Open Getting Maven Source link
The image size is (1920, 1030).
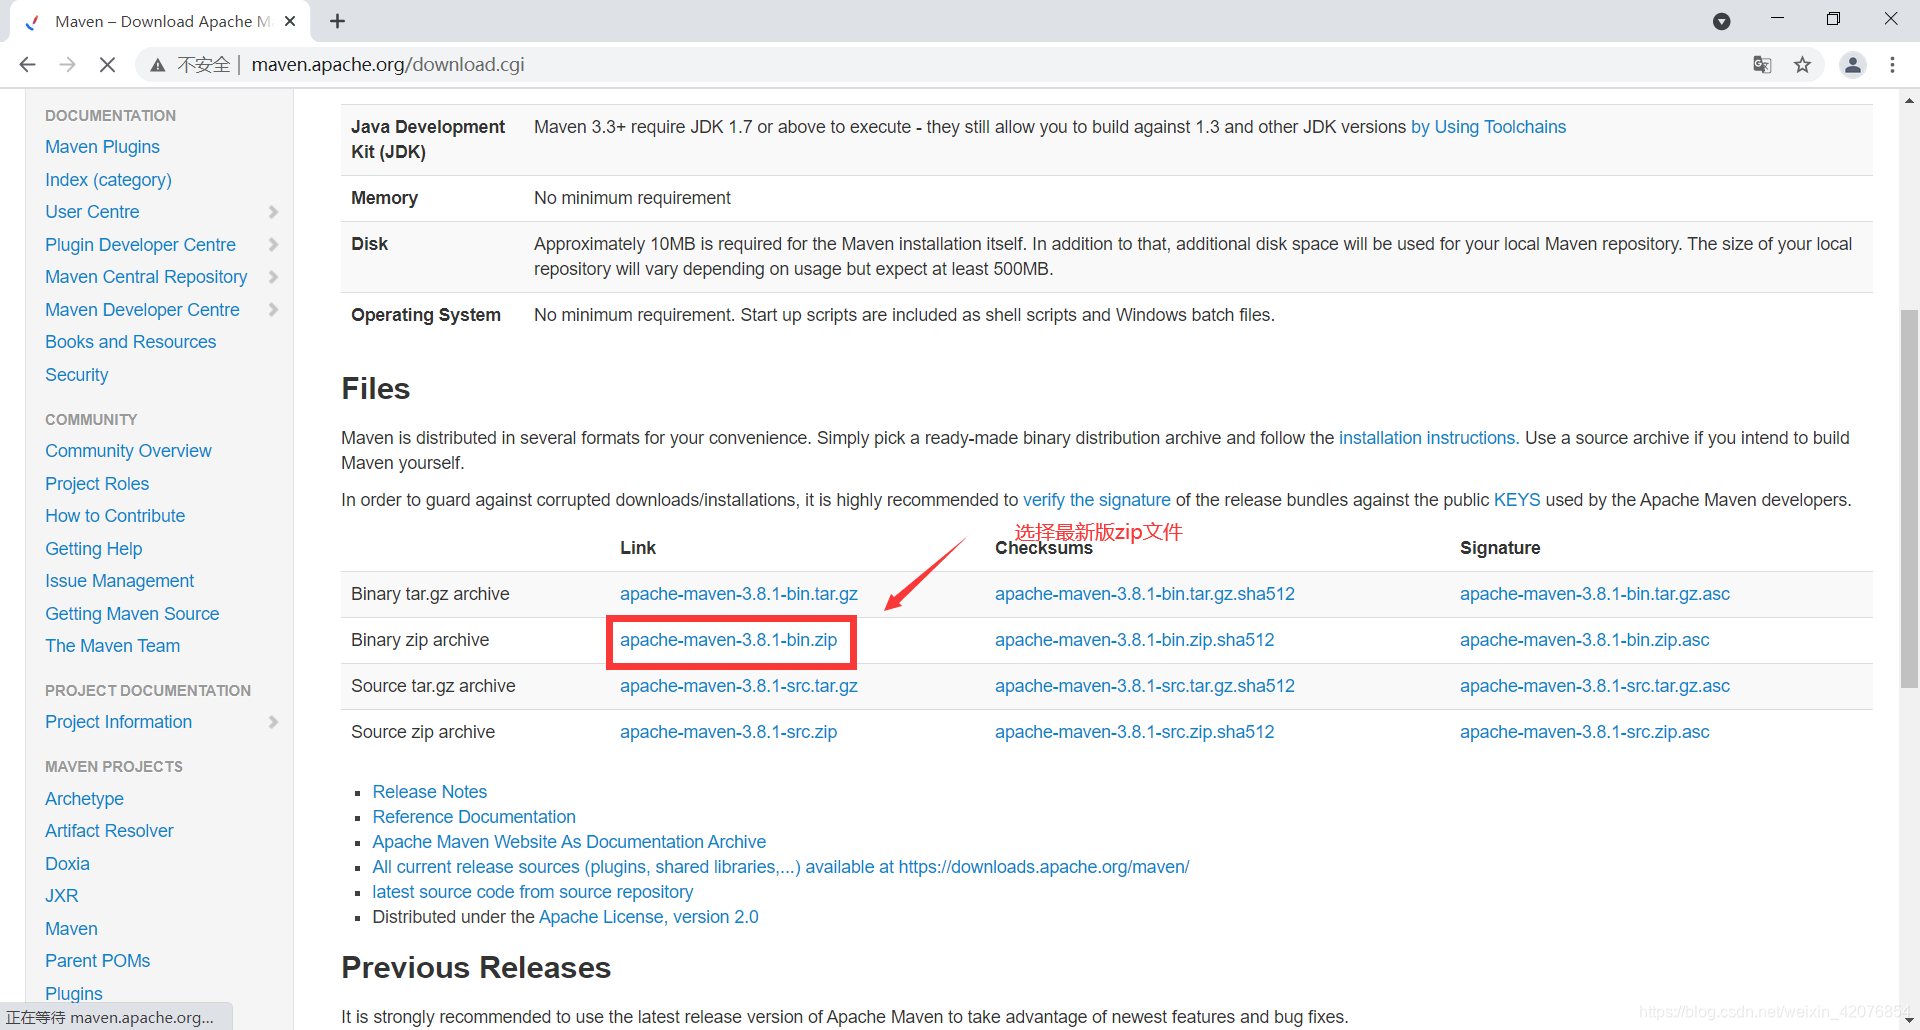(x=132, y=614)
